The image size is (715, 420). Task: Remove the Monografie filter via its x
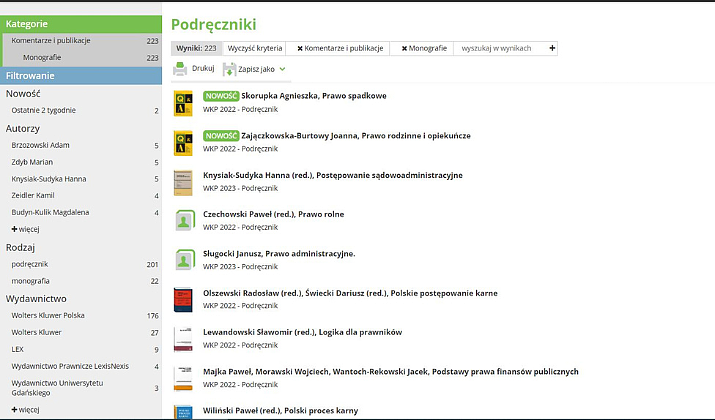click(x=404, y=48)
